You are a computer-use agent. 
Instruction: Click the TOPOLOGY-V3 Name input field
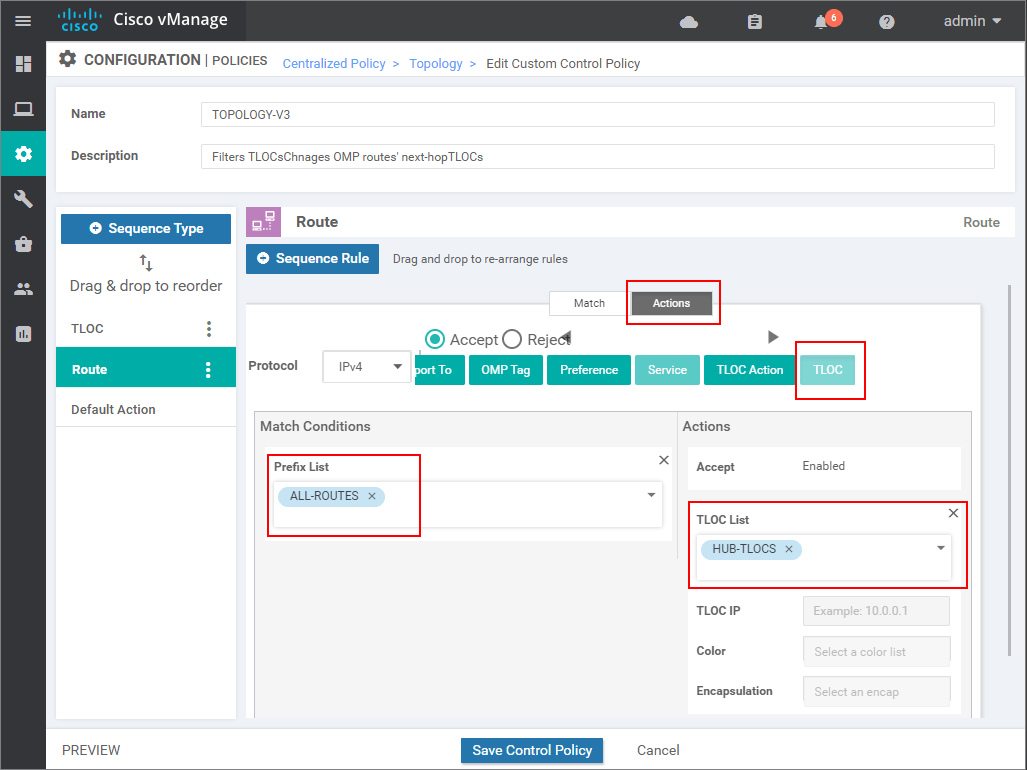click(596, 113)
